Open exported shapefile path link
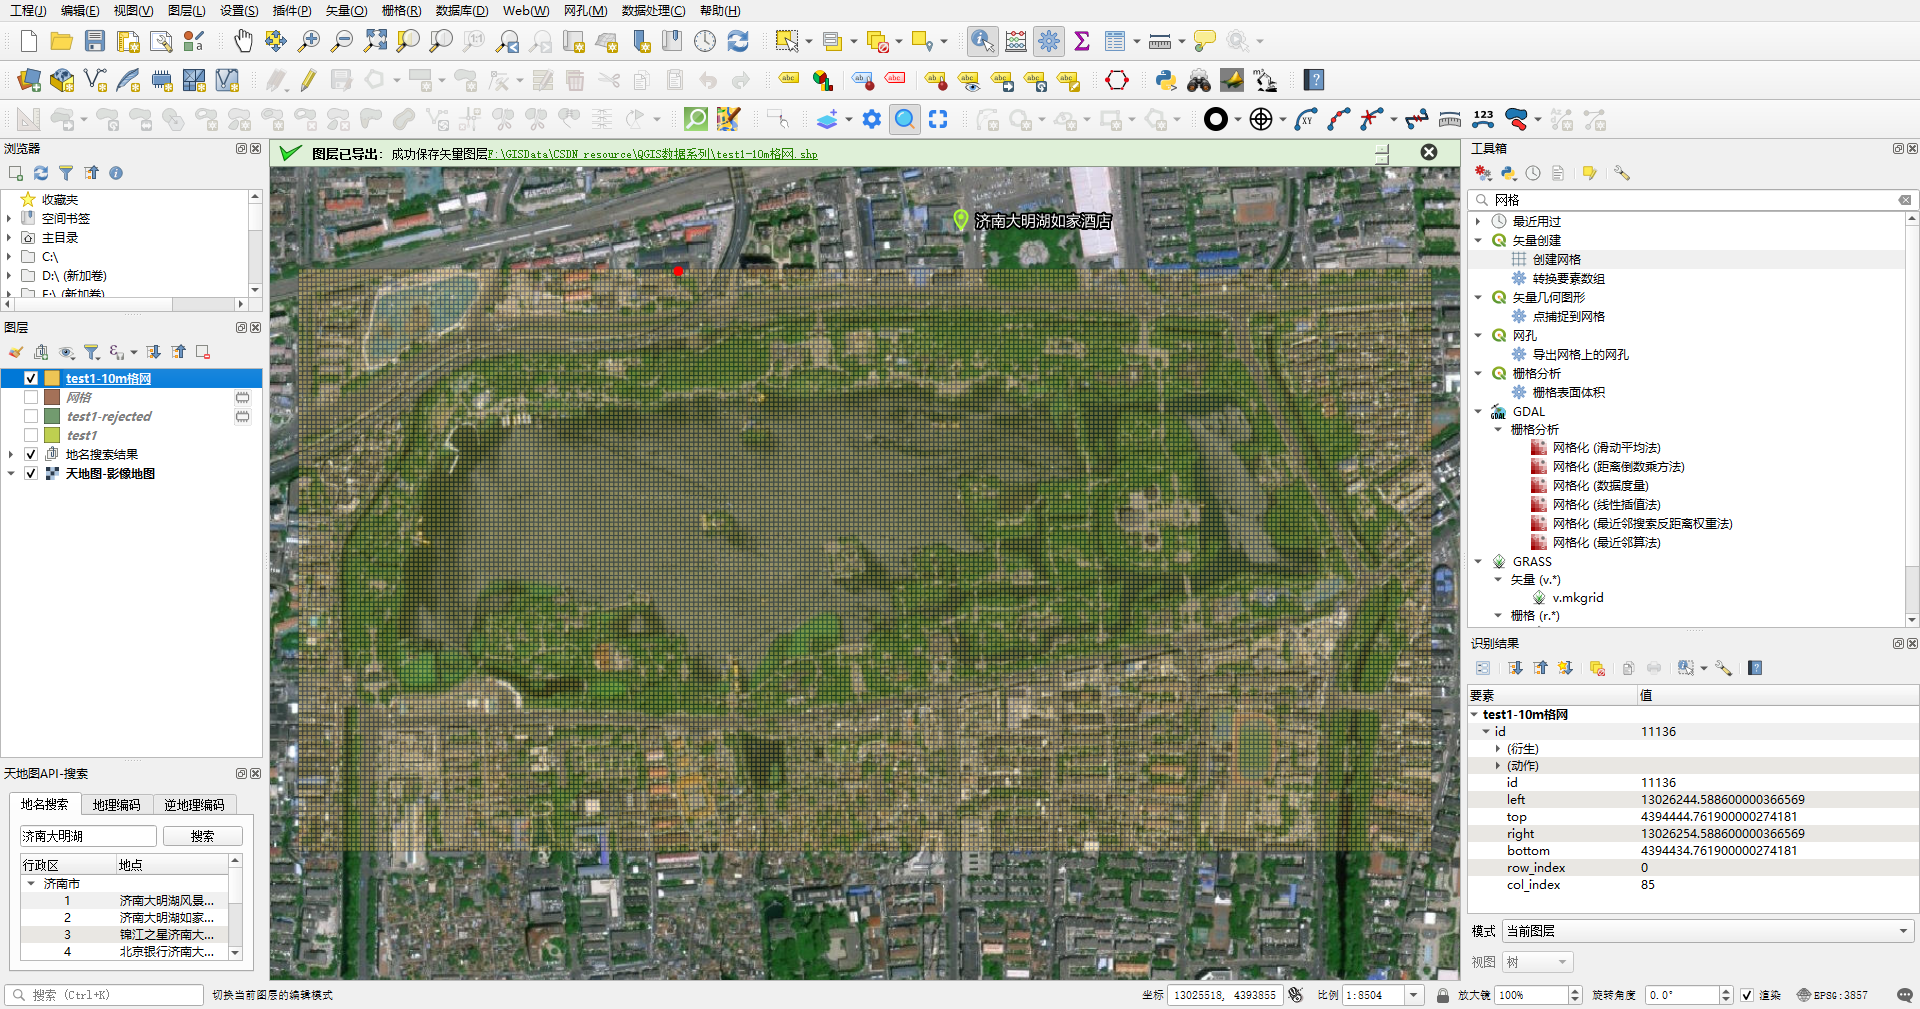 click(653, 154)
